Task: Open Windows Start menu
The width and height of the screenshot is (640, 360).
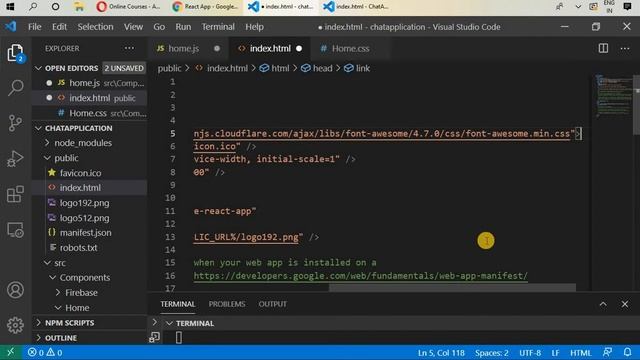Action: (x=10, y=7)
